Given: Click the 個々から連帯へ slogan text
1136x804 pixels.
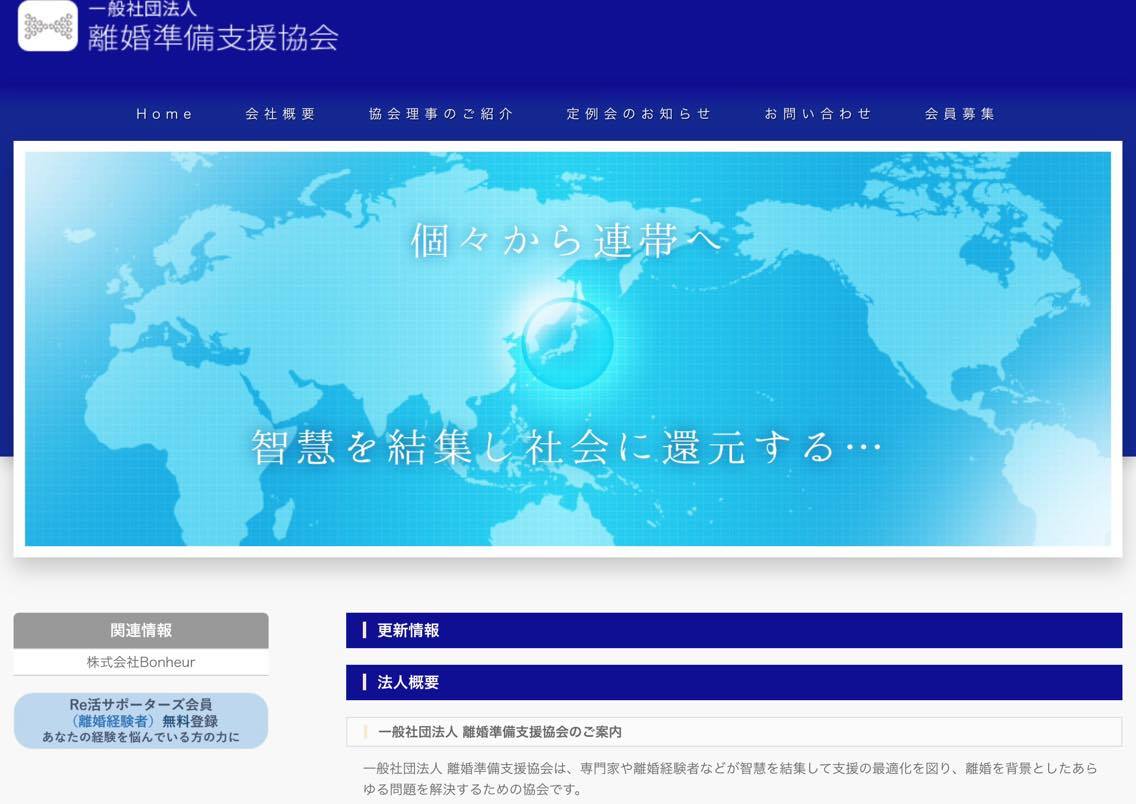Looking at the screenshot, I should pos(565,240).
